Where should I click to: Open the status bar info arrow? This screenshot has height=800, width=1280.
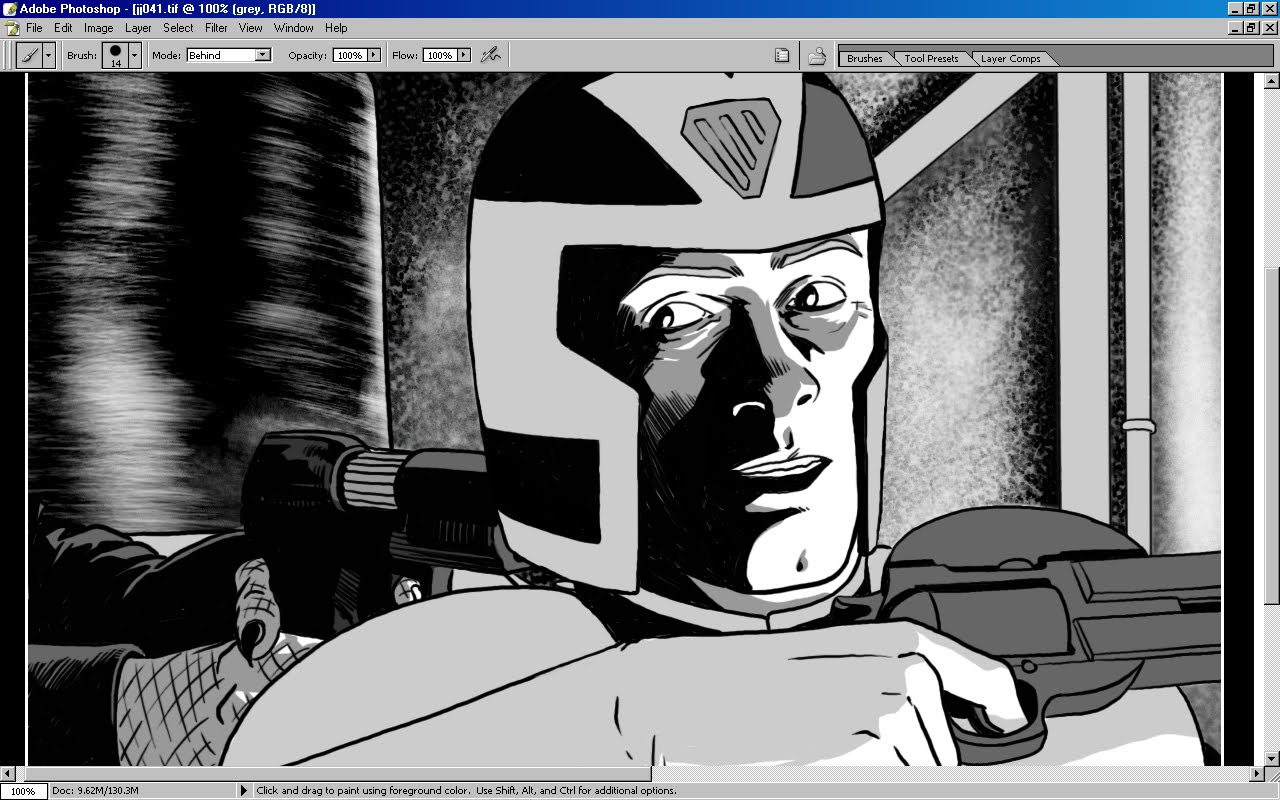tap(244, 791)
